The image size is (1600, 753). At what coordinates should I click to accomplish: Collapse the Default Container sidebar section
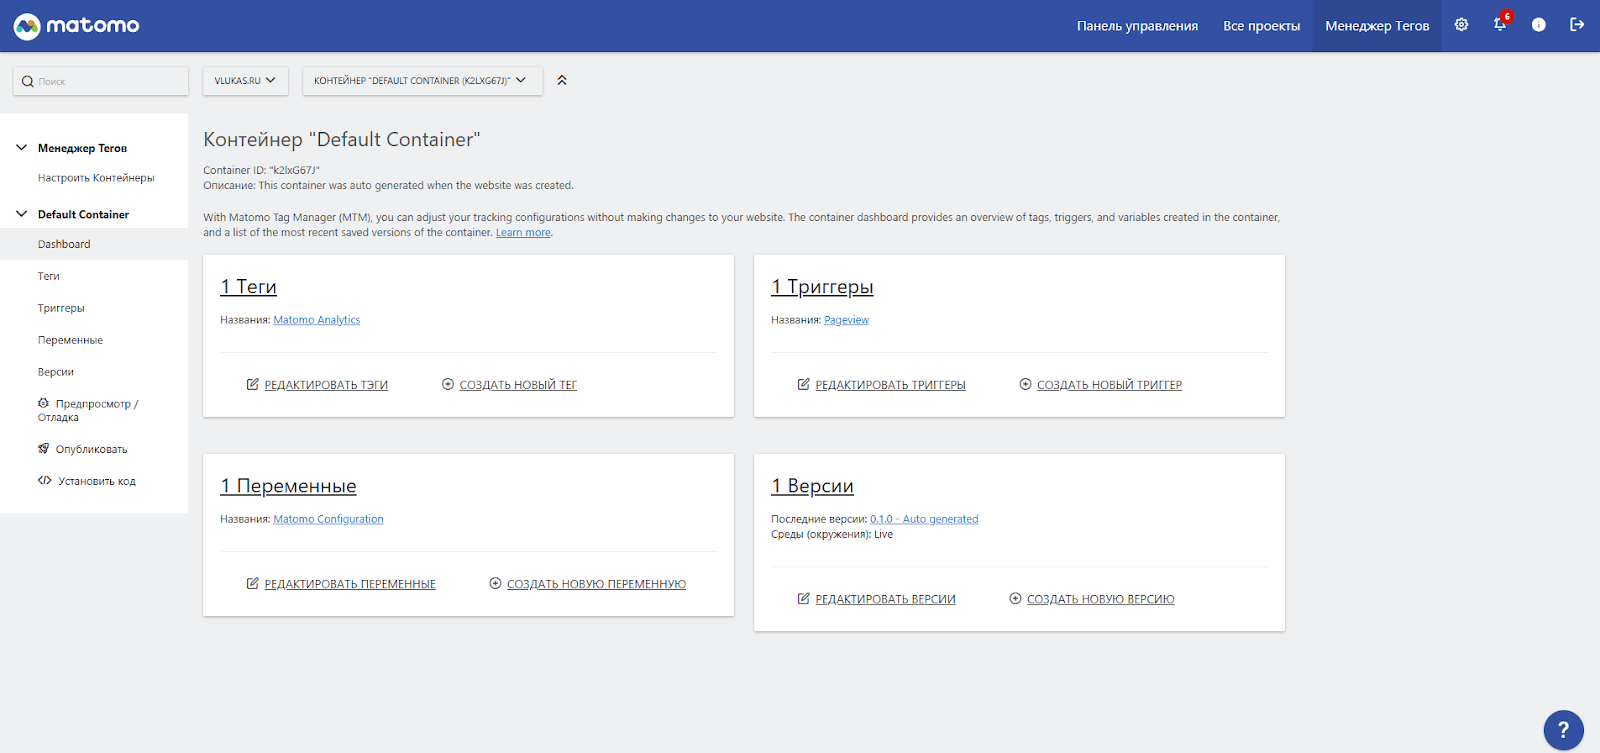22,214
